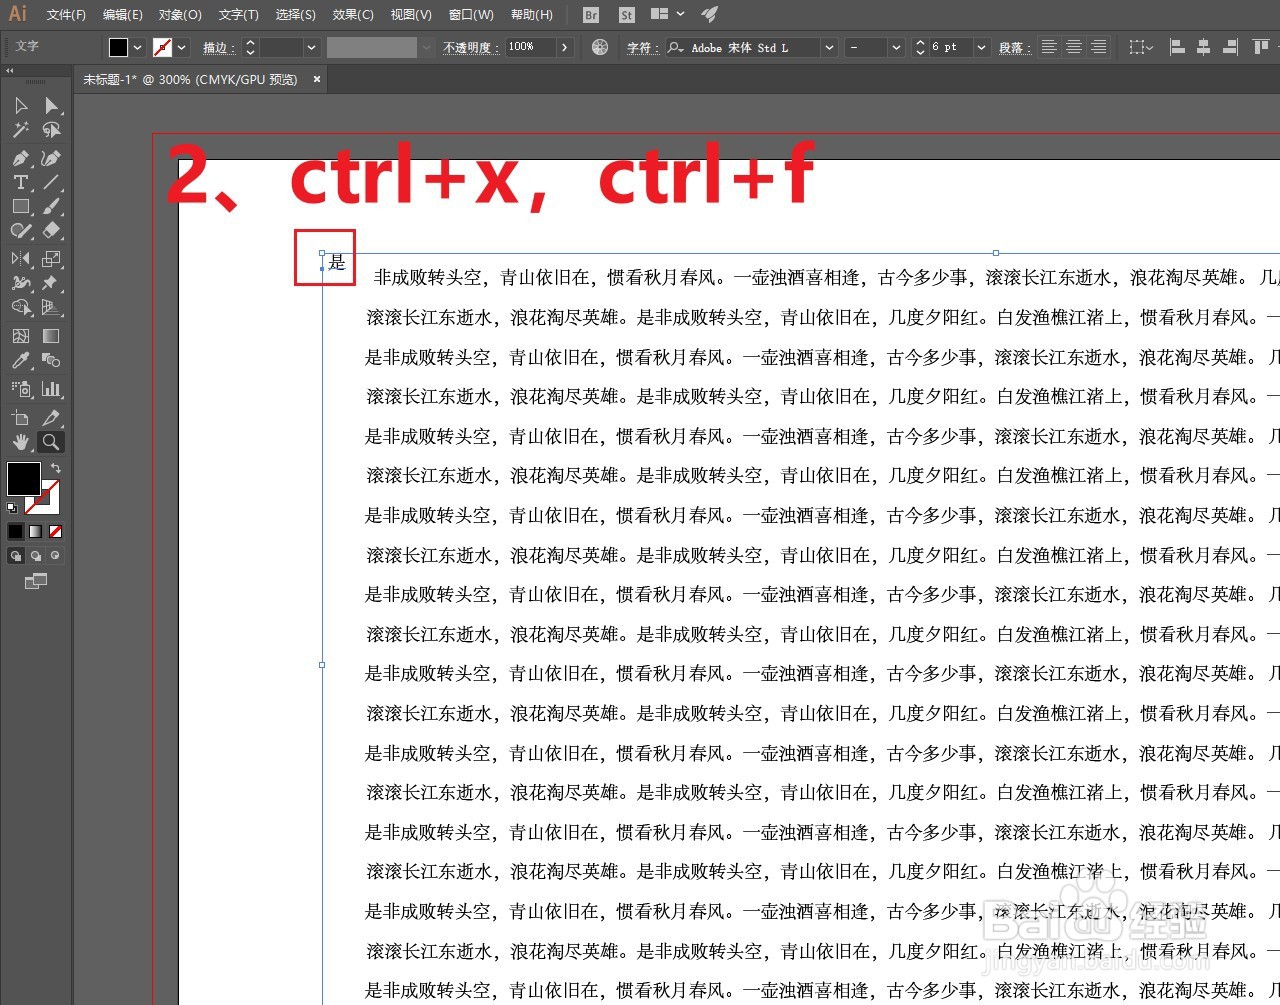This screenshot has width=1280, height=1005.
Task: Select the Puppet Warp pin tool
Action: point(51,283)
